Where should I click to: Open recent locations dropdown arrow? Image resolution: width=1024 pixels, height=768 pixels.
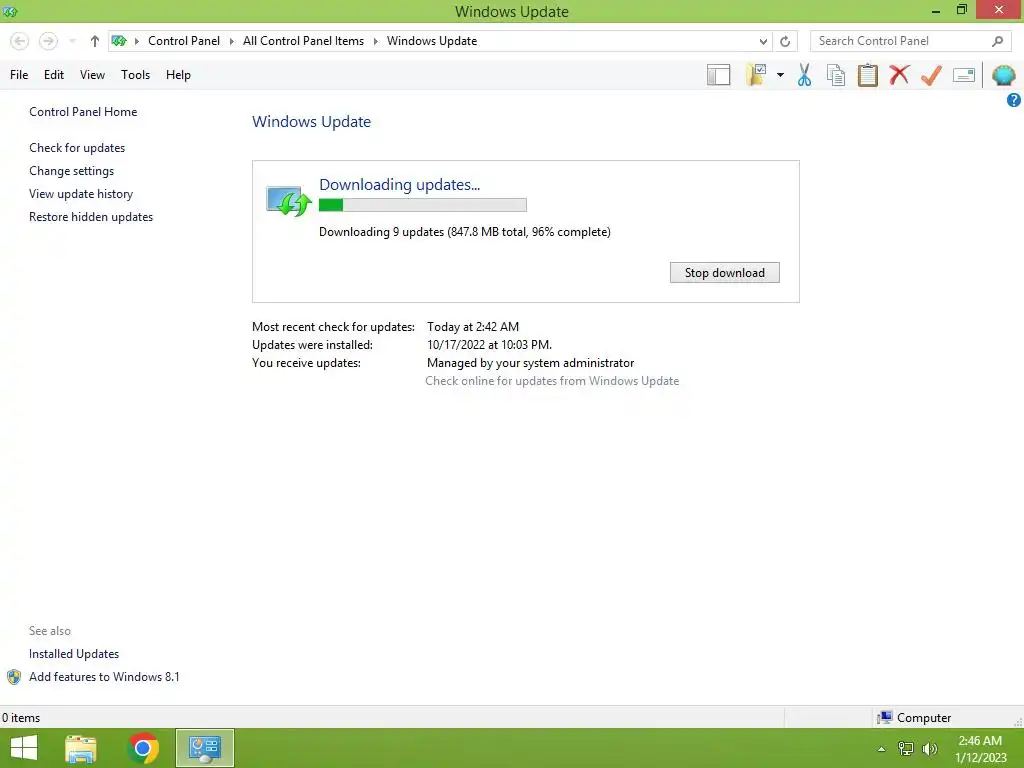pyautogui.click(x=72, y=41)
